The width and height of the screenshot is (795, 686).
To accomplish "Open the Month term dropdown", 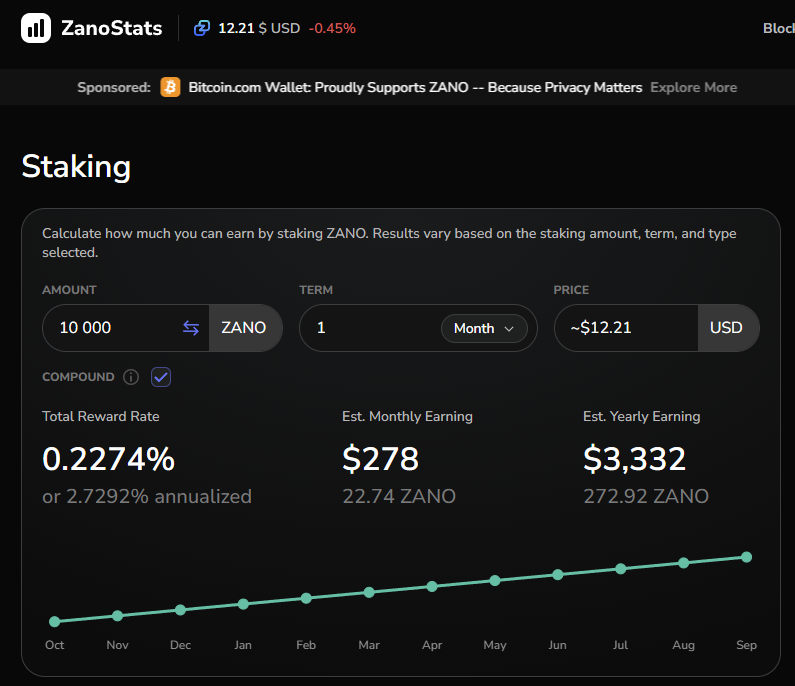I will point(484,328).
